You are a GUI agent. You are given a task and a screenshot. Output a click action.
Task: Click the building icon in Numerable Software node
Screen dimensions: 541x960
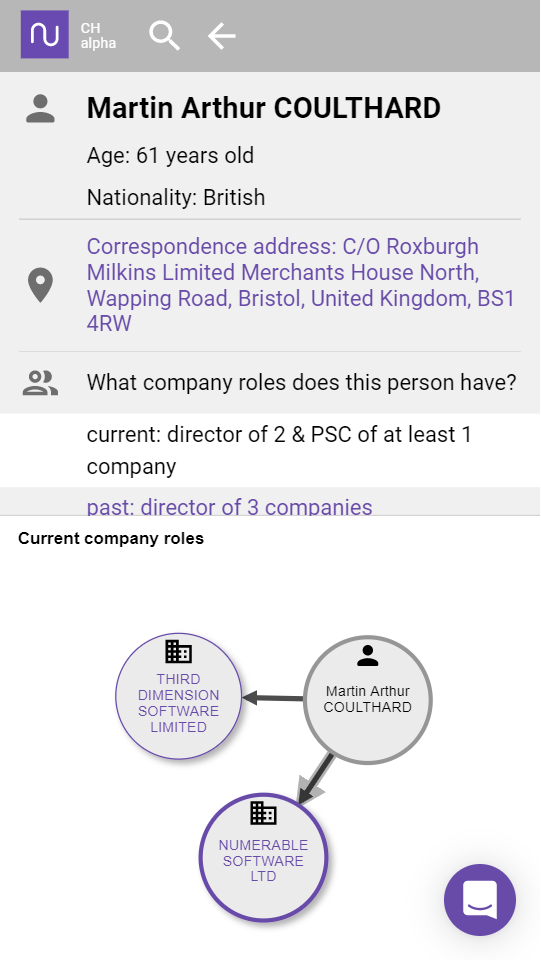coord(264,814)
